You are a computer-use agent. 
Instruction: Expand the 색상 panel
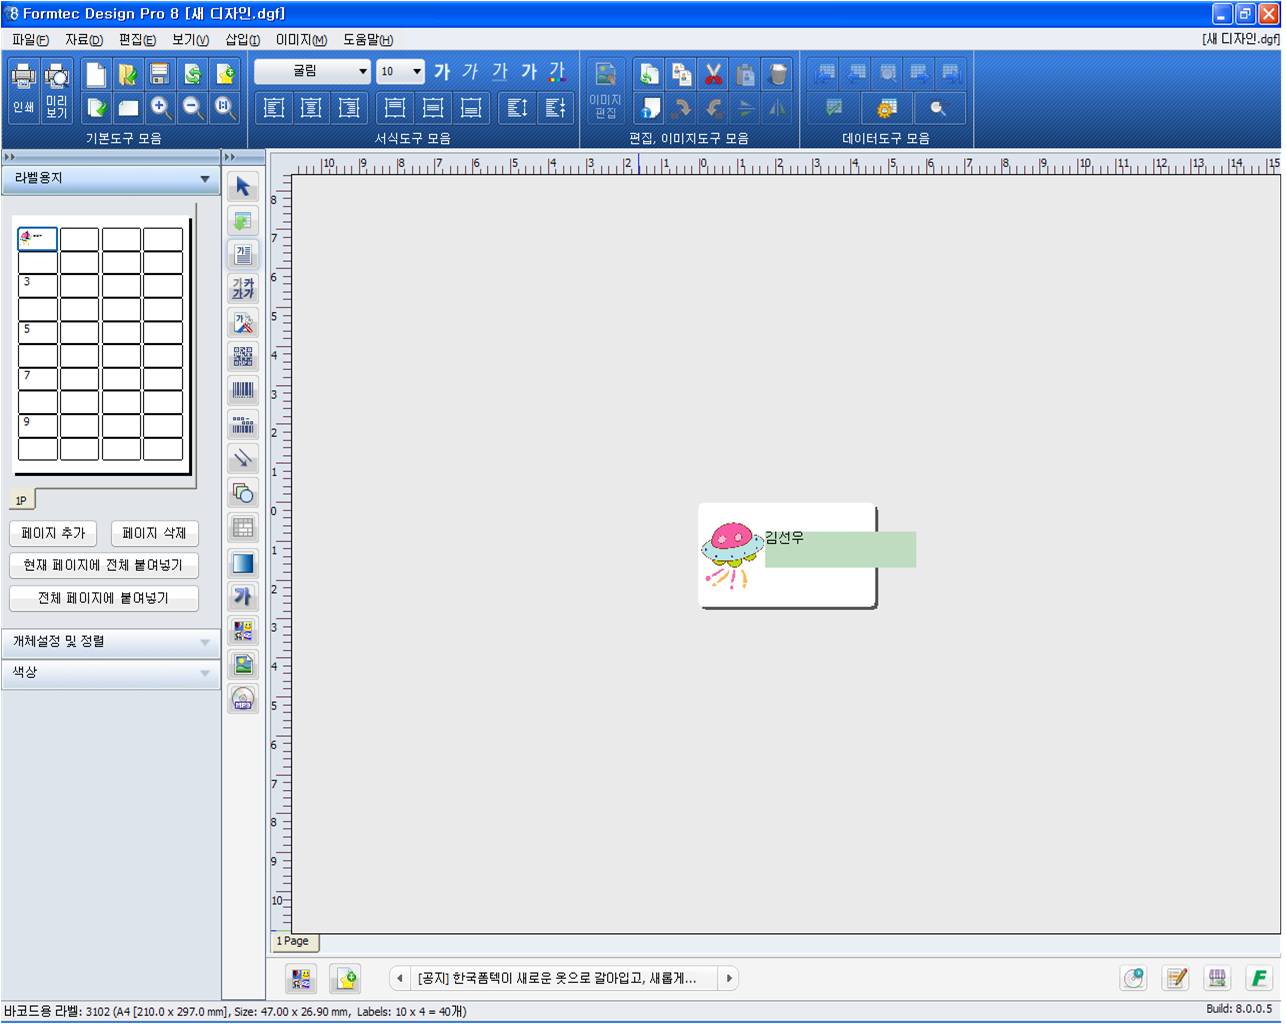coord(110,673)
